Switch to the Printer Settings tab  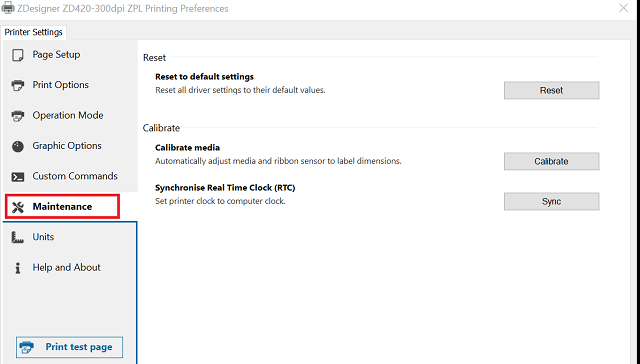33,32
